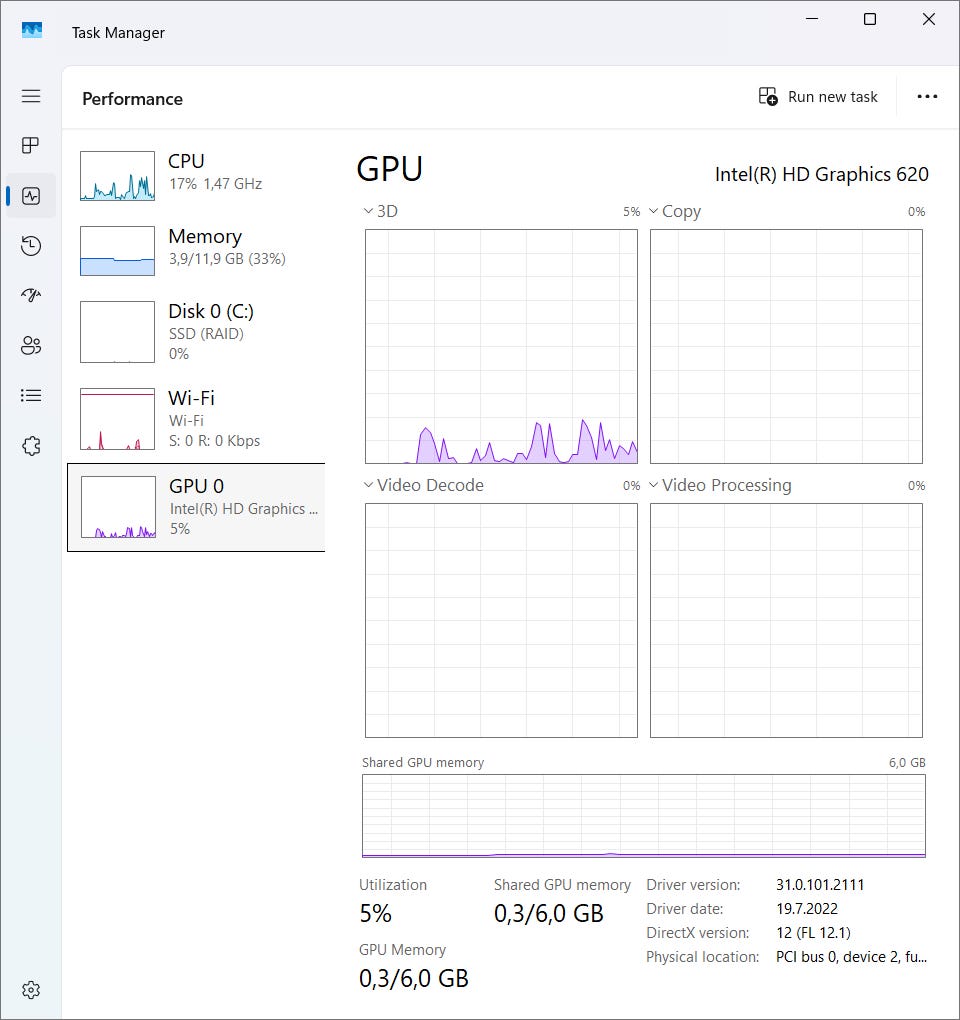This screenshot has height=1020, width=960.
Task: Click the Task Manager app icon in title bar
Action: [x=32, y=31]
